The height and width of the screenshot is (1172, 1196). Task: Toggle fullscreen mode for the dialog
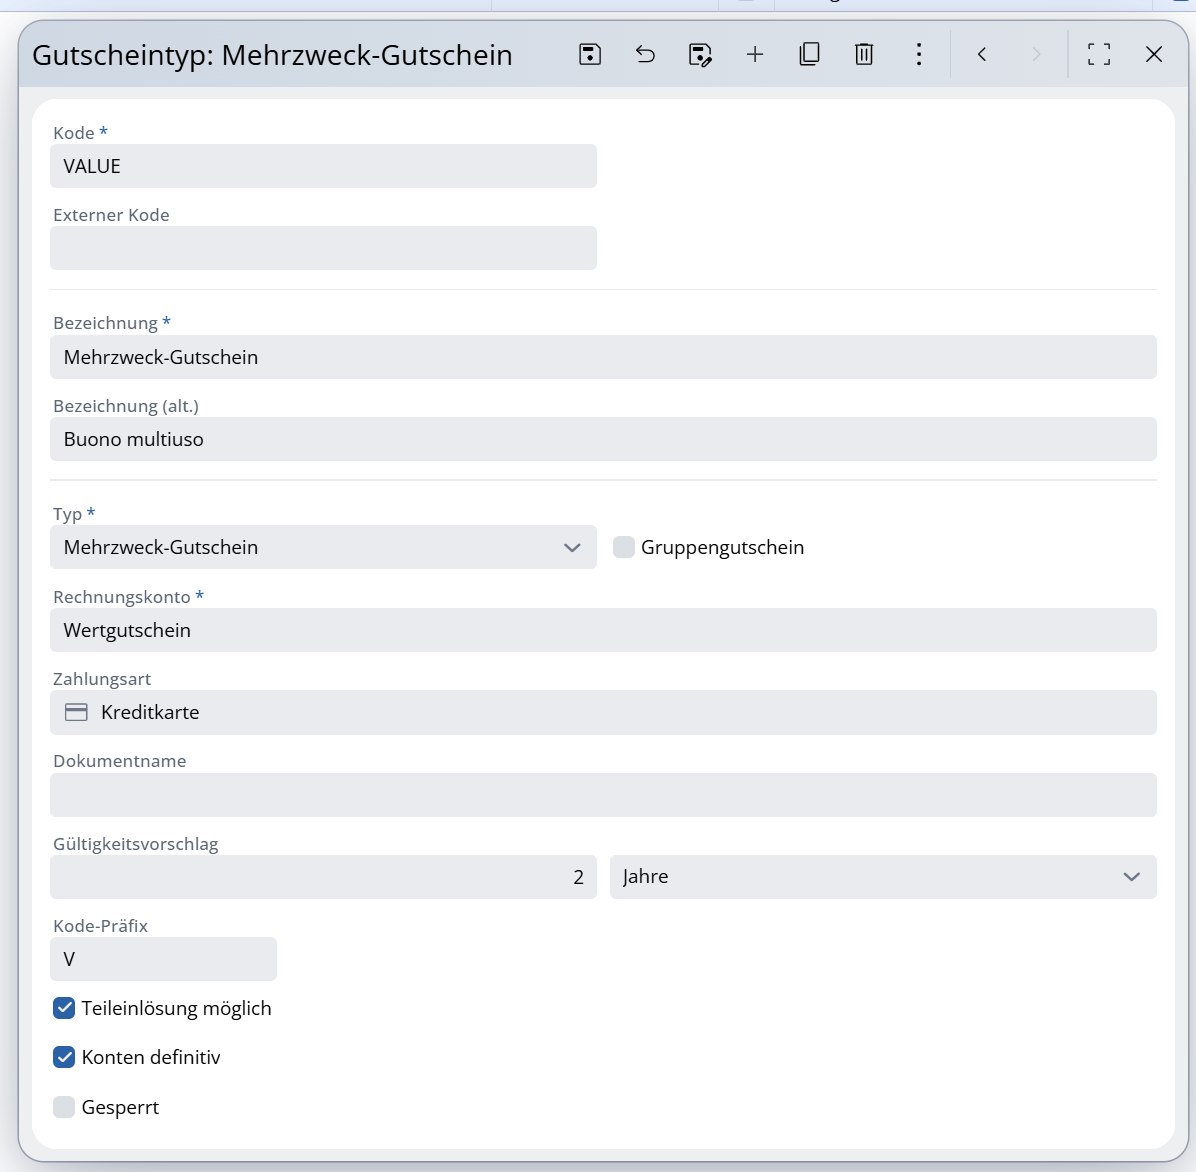[1099, 54]
